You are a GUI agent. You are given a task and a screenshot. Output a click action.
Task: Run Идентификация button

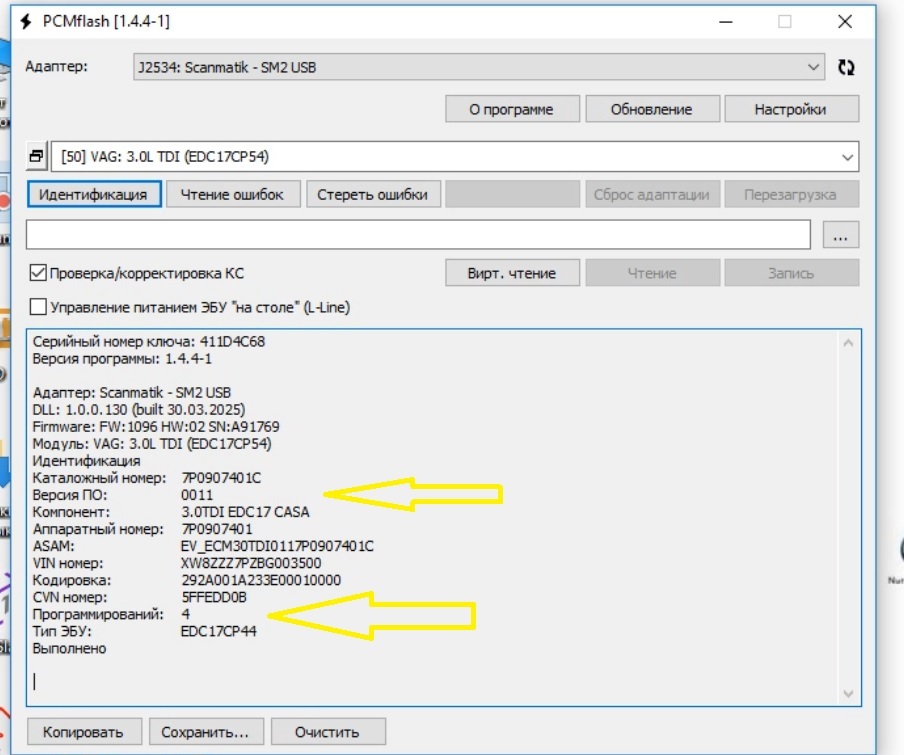(x=94, y=194)
